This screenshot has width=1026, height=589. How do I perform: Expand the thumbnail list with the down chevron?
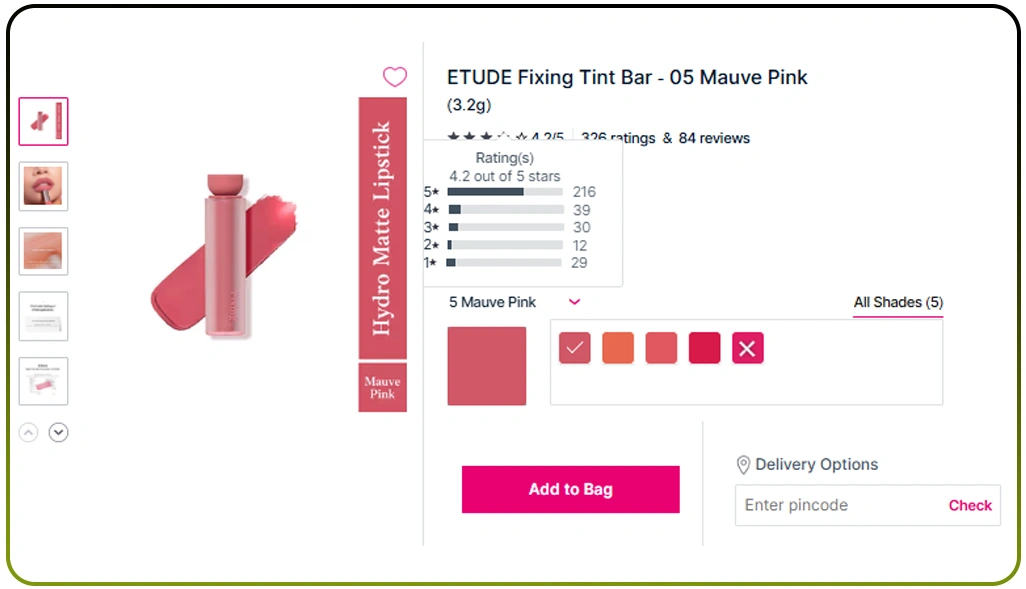tap(58, 432)
